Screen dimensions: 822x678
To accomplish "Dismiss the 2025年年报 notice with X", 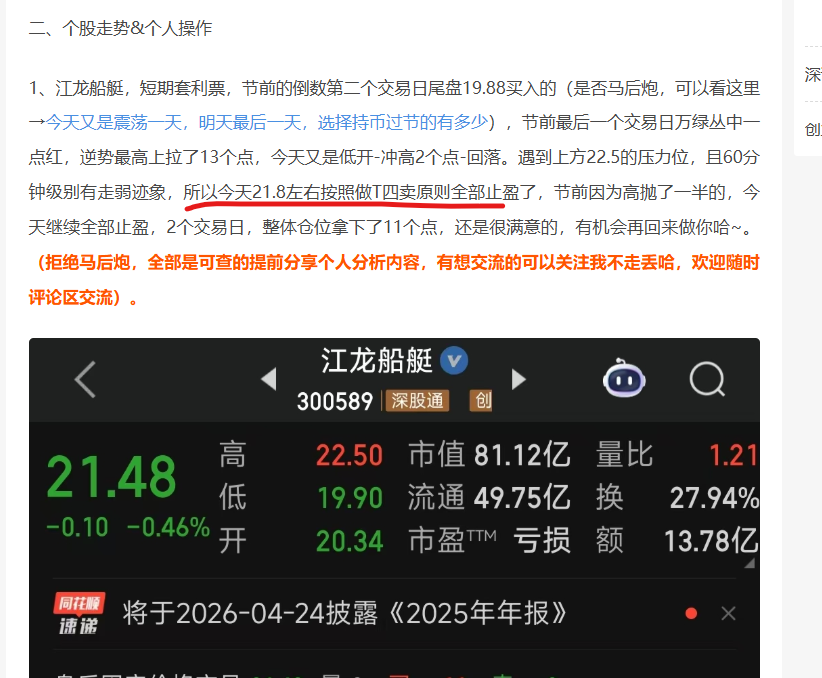I will tap(728, 613).
